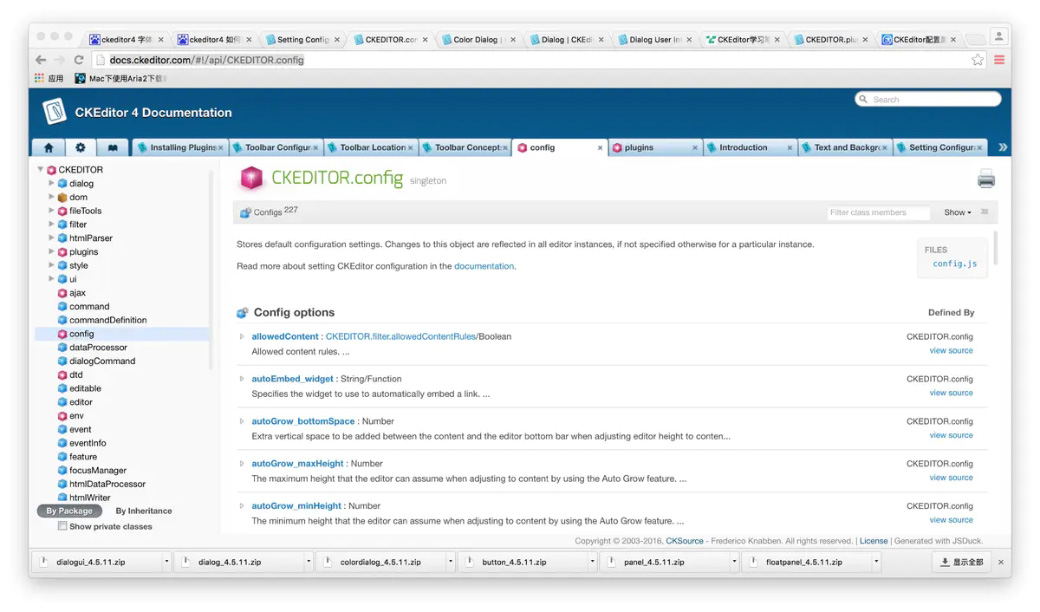Click the printer icon
The height and width of the screenshot is (612, 1040).
point(986,180)
